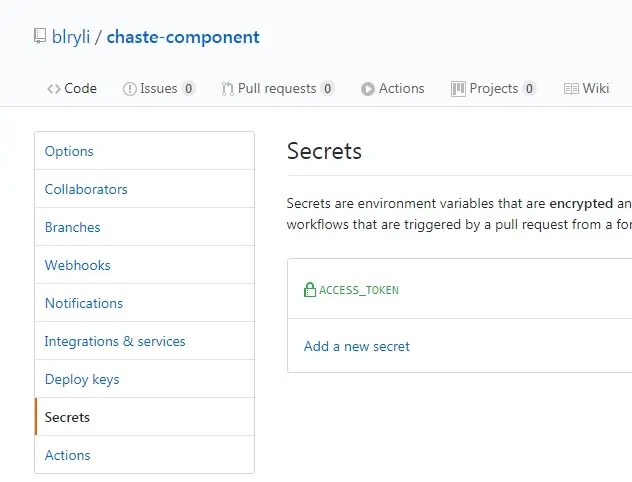Click the Pull requests merge icon
The image size is (632, 482).
pos(228,89)
